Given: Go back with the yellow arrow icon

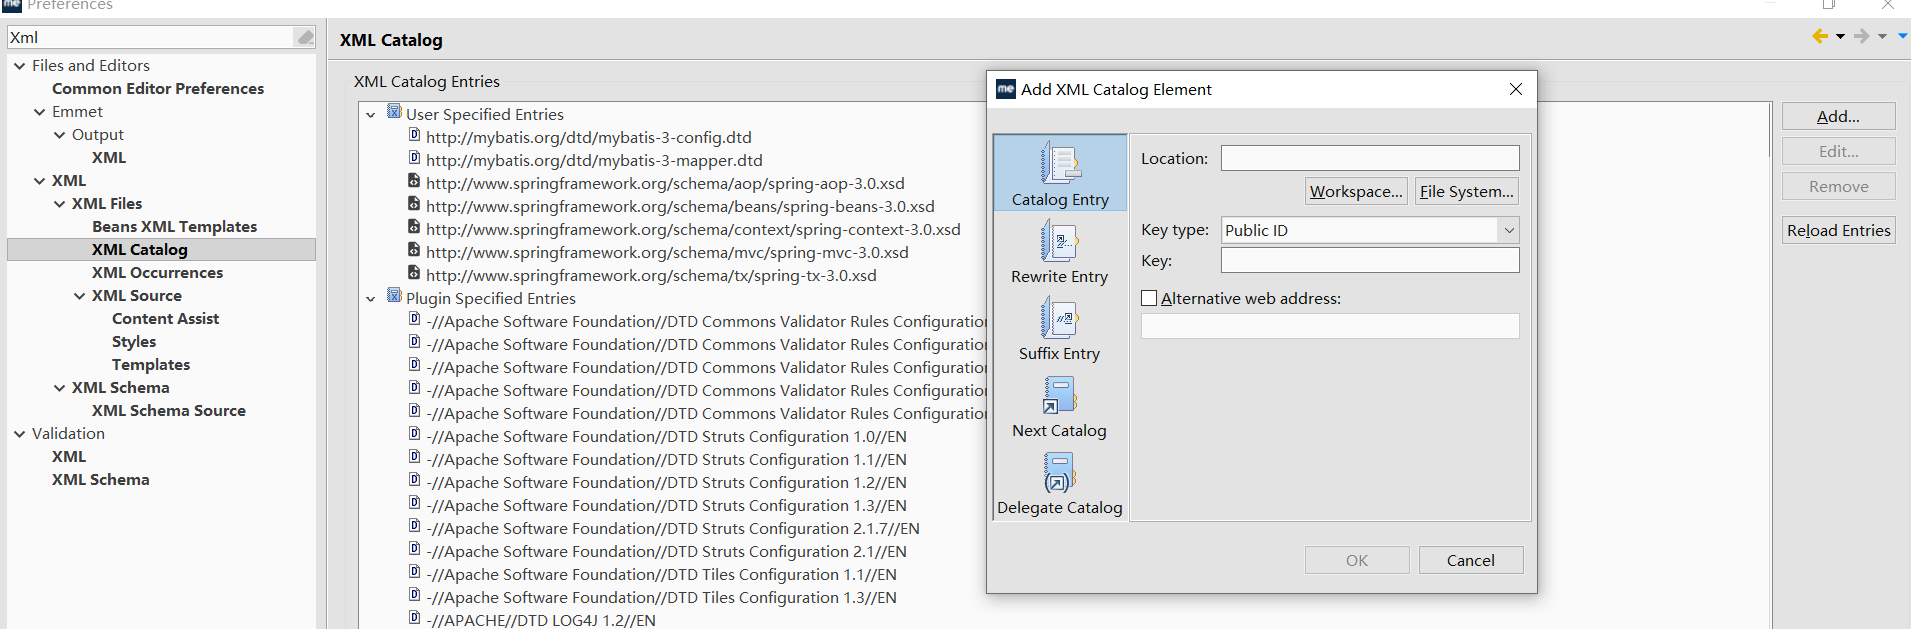Looking at the screenshot, I should 1820,36.
